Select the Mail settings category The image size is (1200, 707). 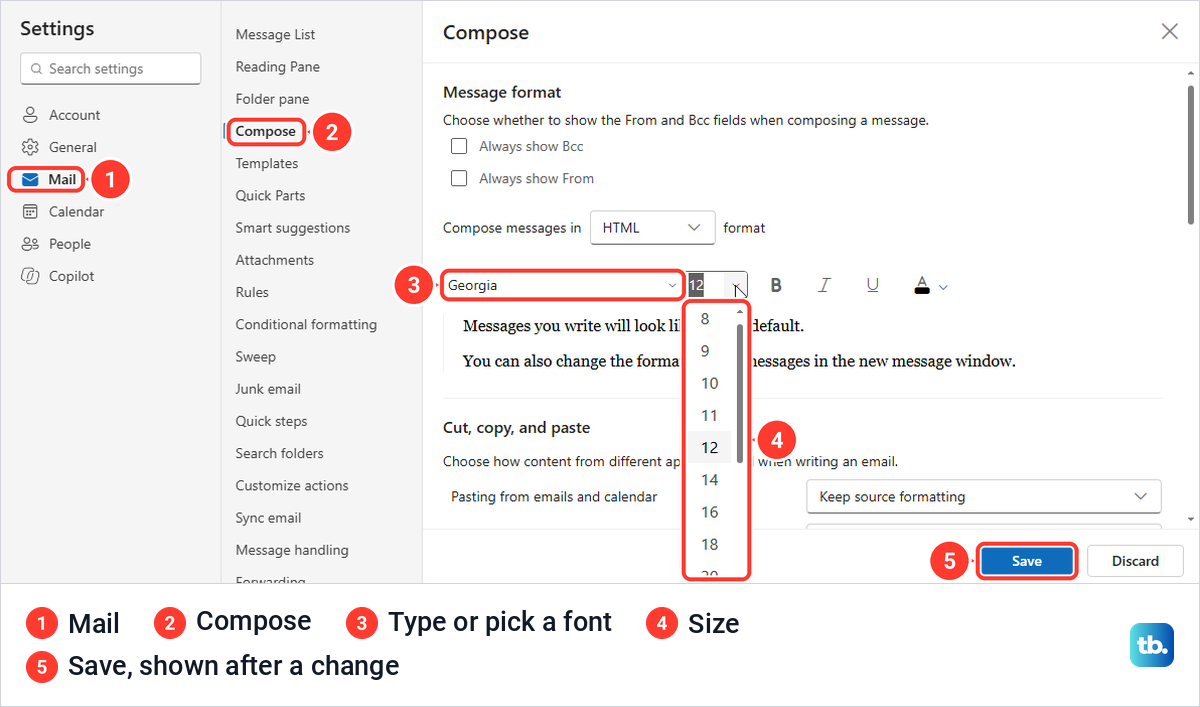[x=47, y=180]
